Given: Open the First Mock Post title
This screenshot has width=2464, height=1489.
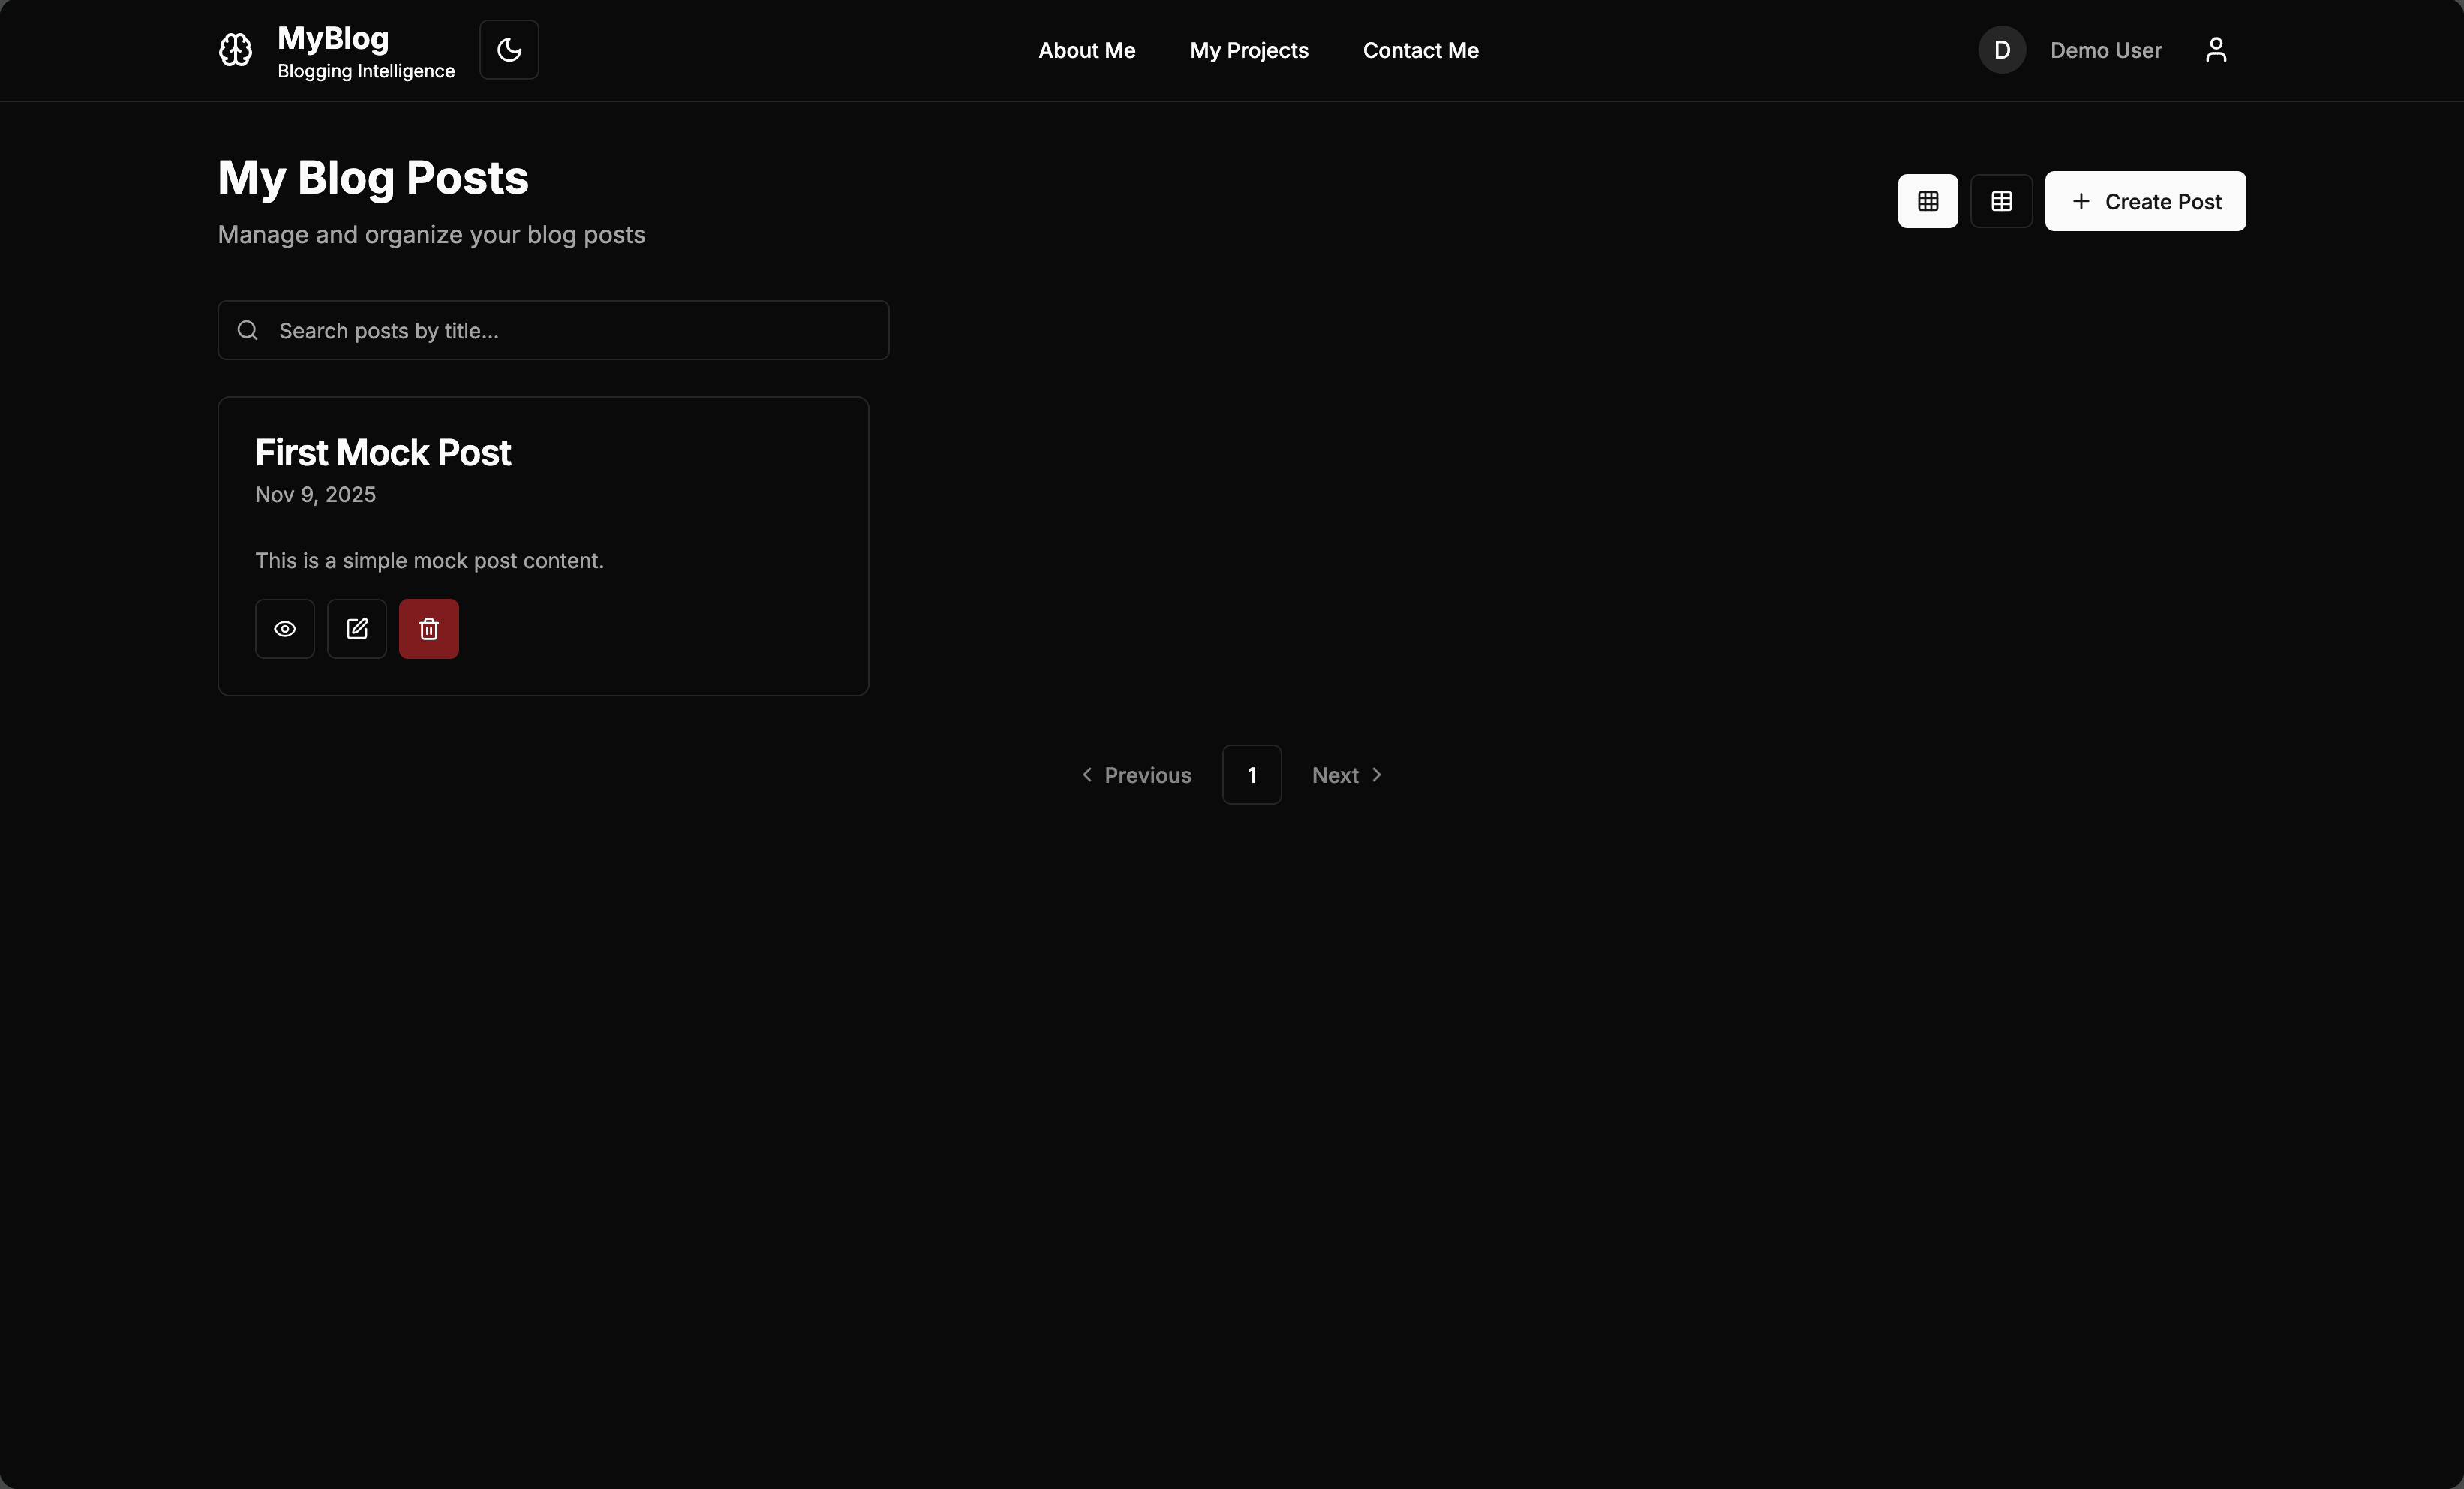Looking at the screenshot, I should coord(383,453).
